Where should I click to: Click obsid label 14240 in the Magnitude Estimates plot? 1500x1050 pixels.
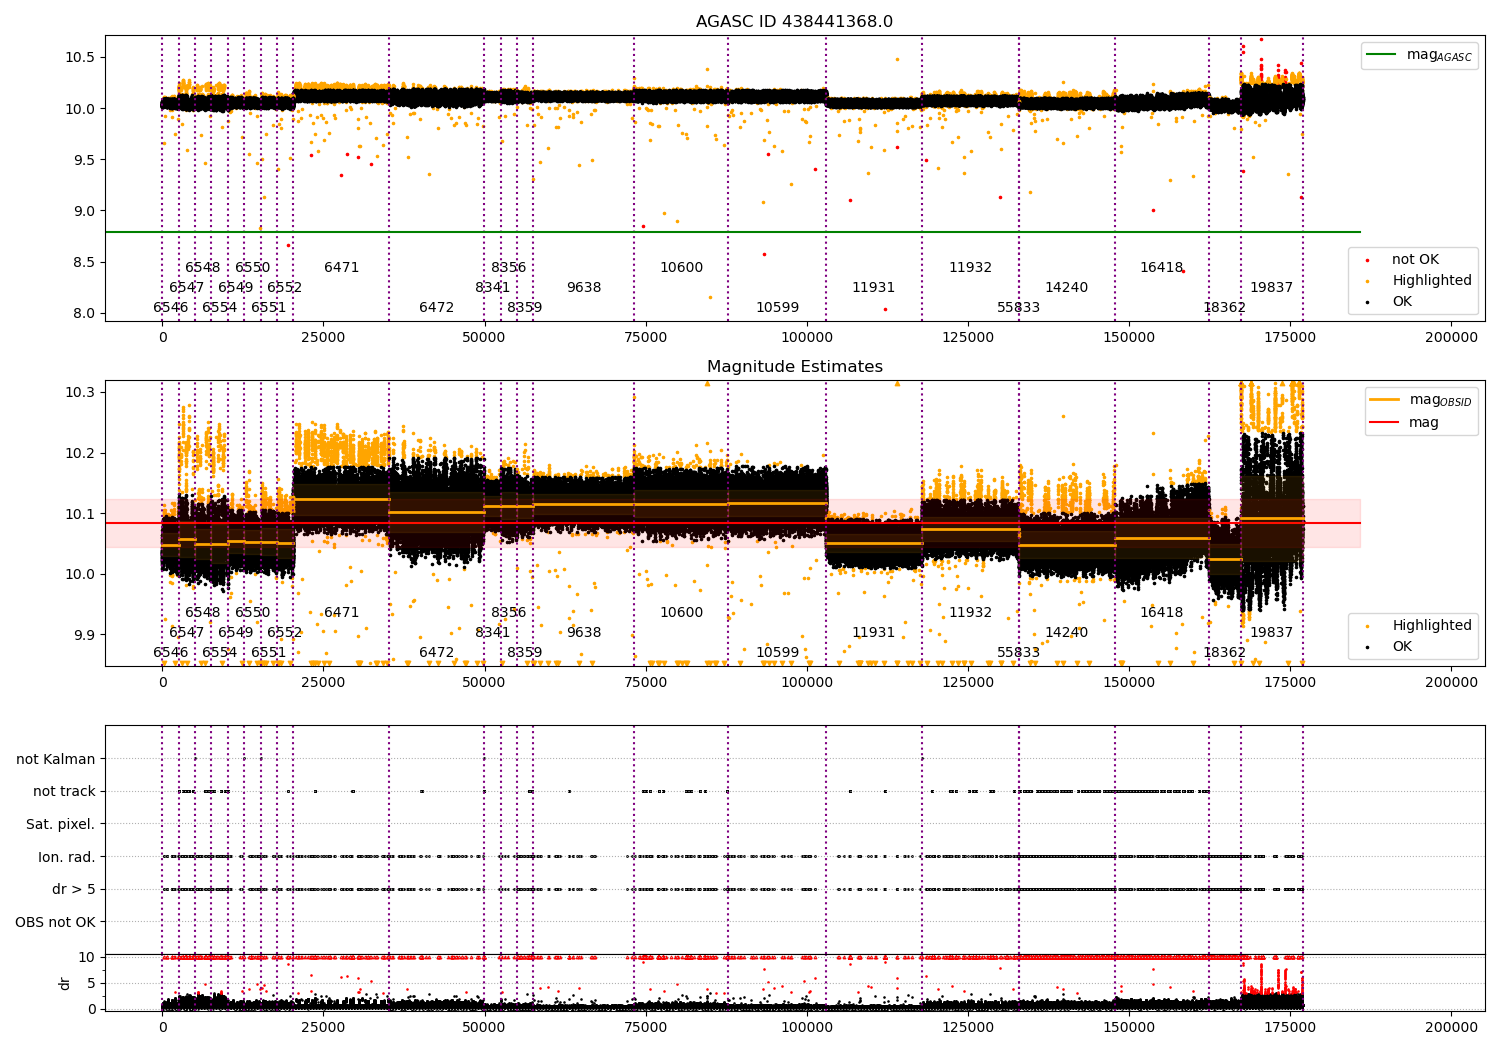[1066, 632]
